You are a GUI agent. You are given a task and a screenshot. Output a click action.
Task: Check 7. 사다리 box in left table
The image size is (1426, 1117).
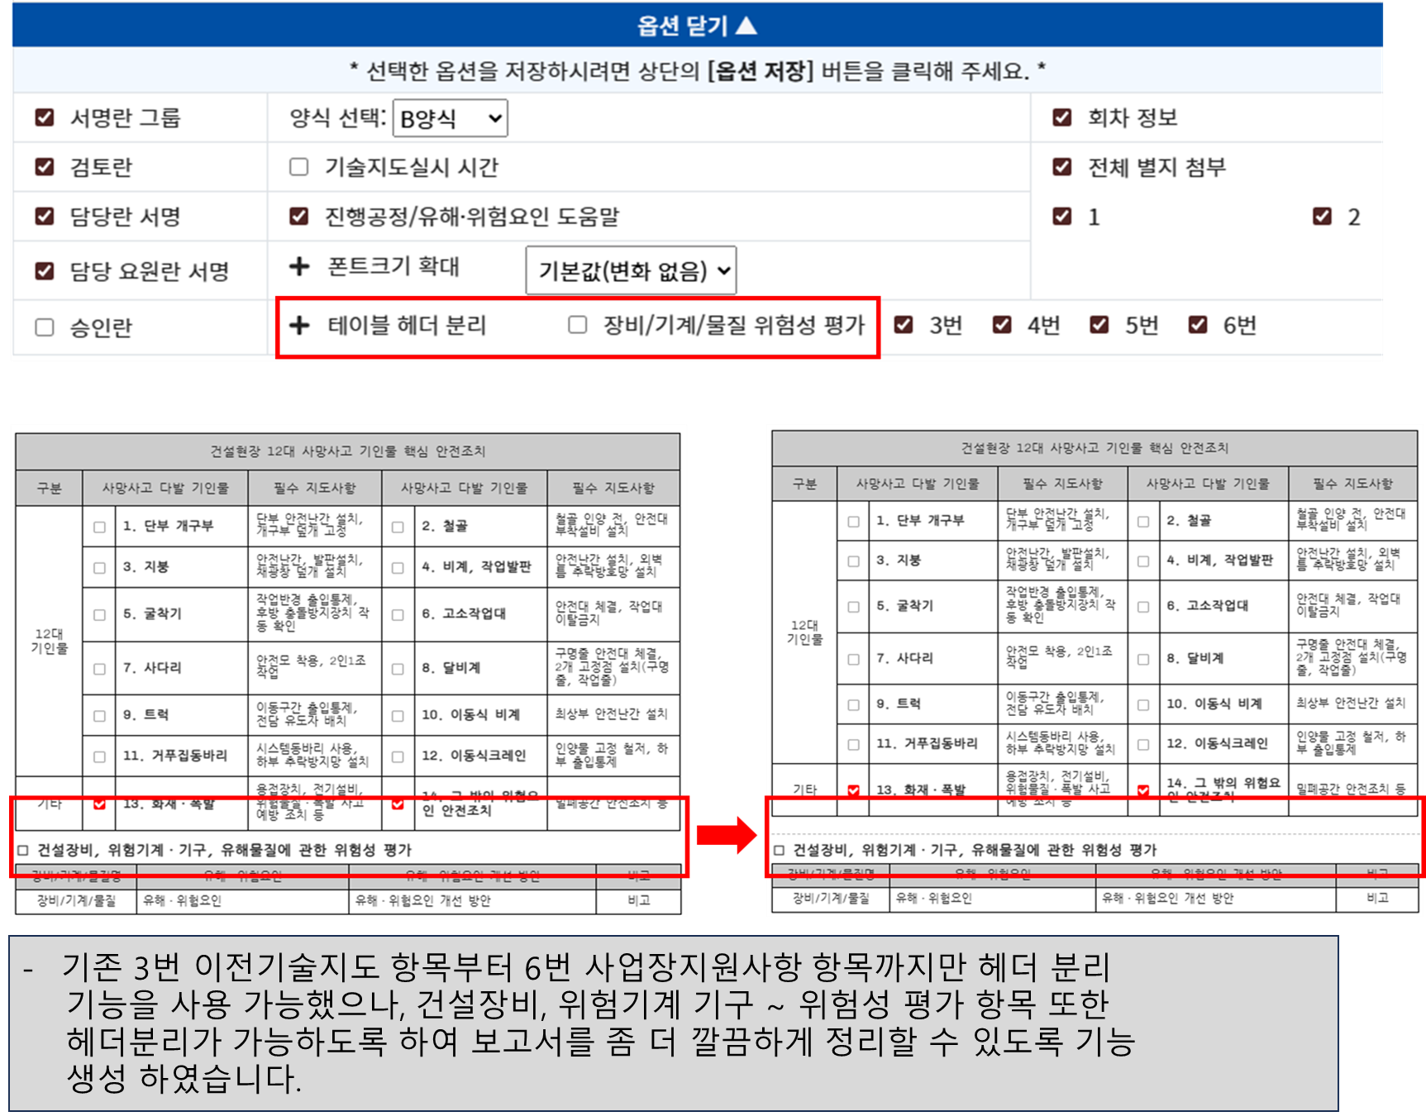coord(99,668)
